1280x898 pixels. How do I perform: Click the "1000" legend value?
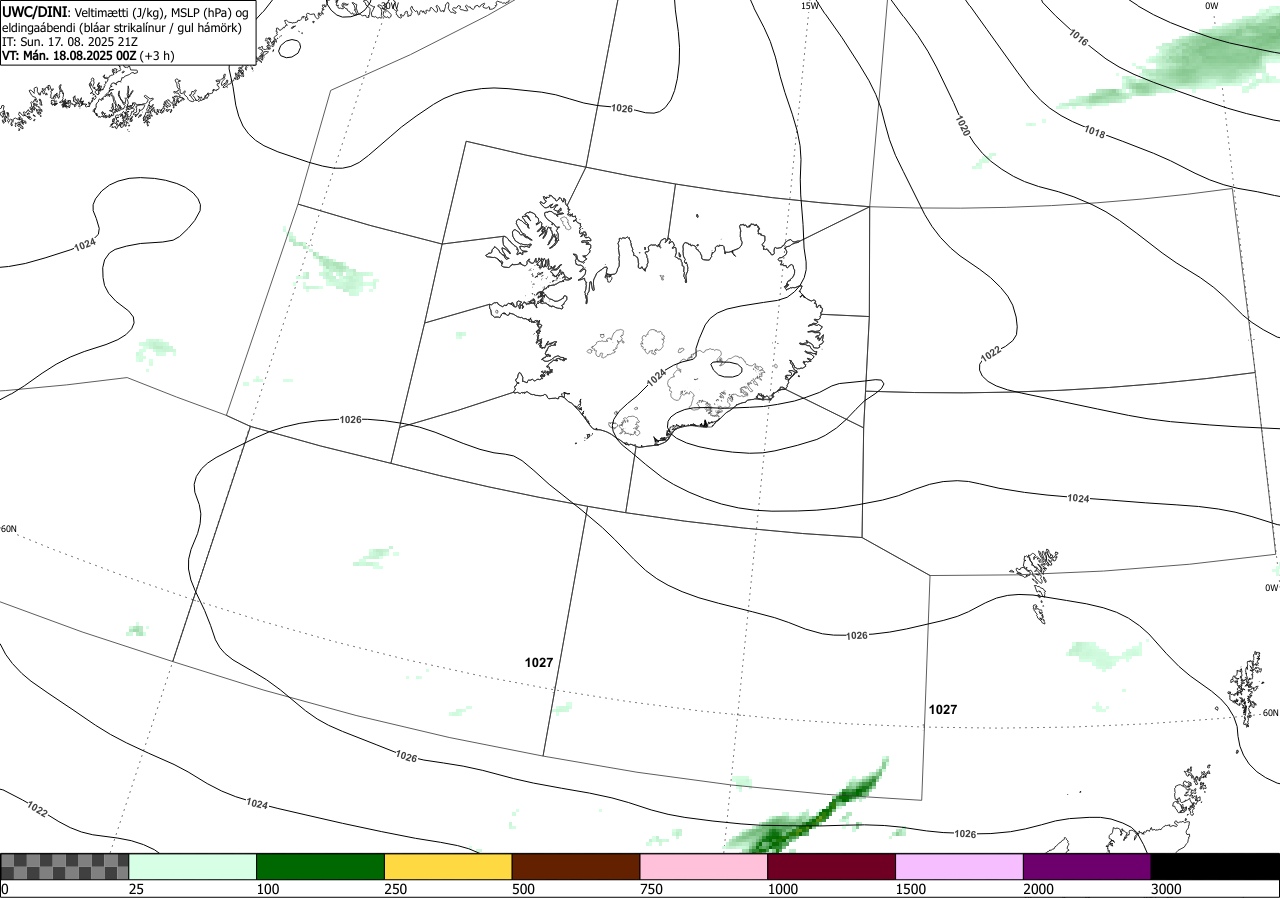[782, 889]
